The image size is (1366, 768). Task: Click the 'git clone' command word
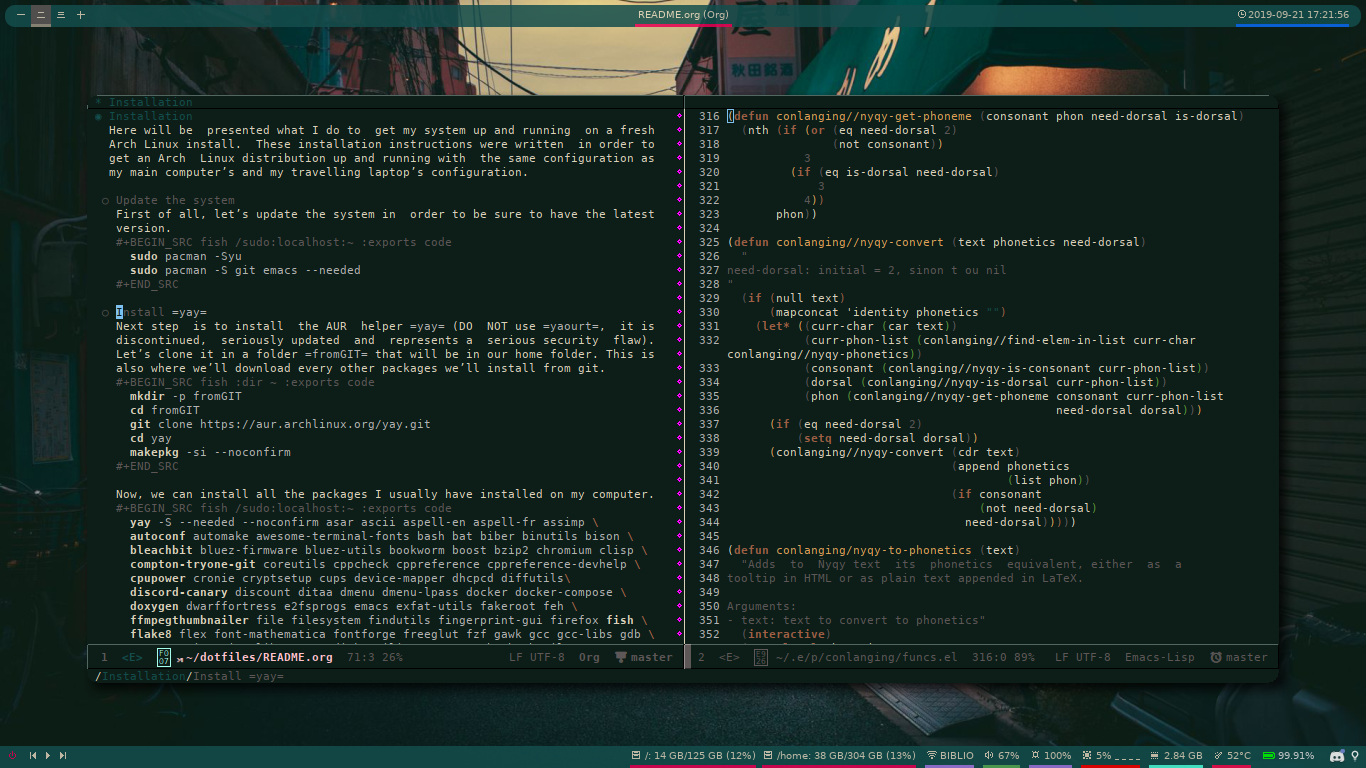point(161,424)
